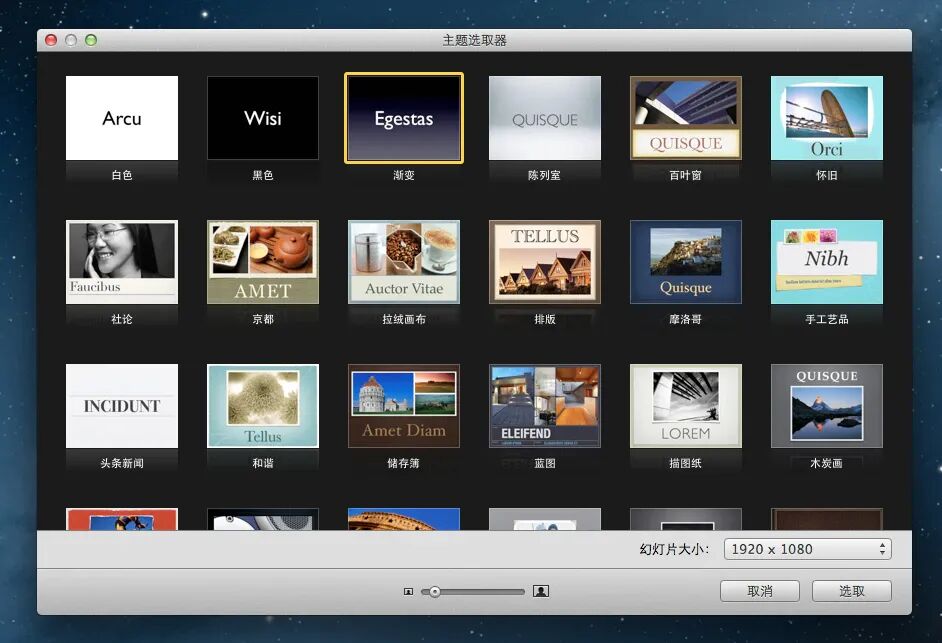Open the 幻灯片大小 slide size dropdown
This screenshot has height=643, width=942.
point(807,549)
